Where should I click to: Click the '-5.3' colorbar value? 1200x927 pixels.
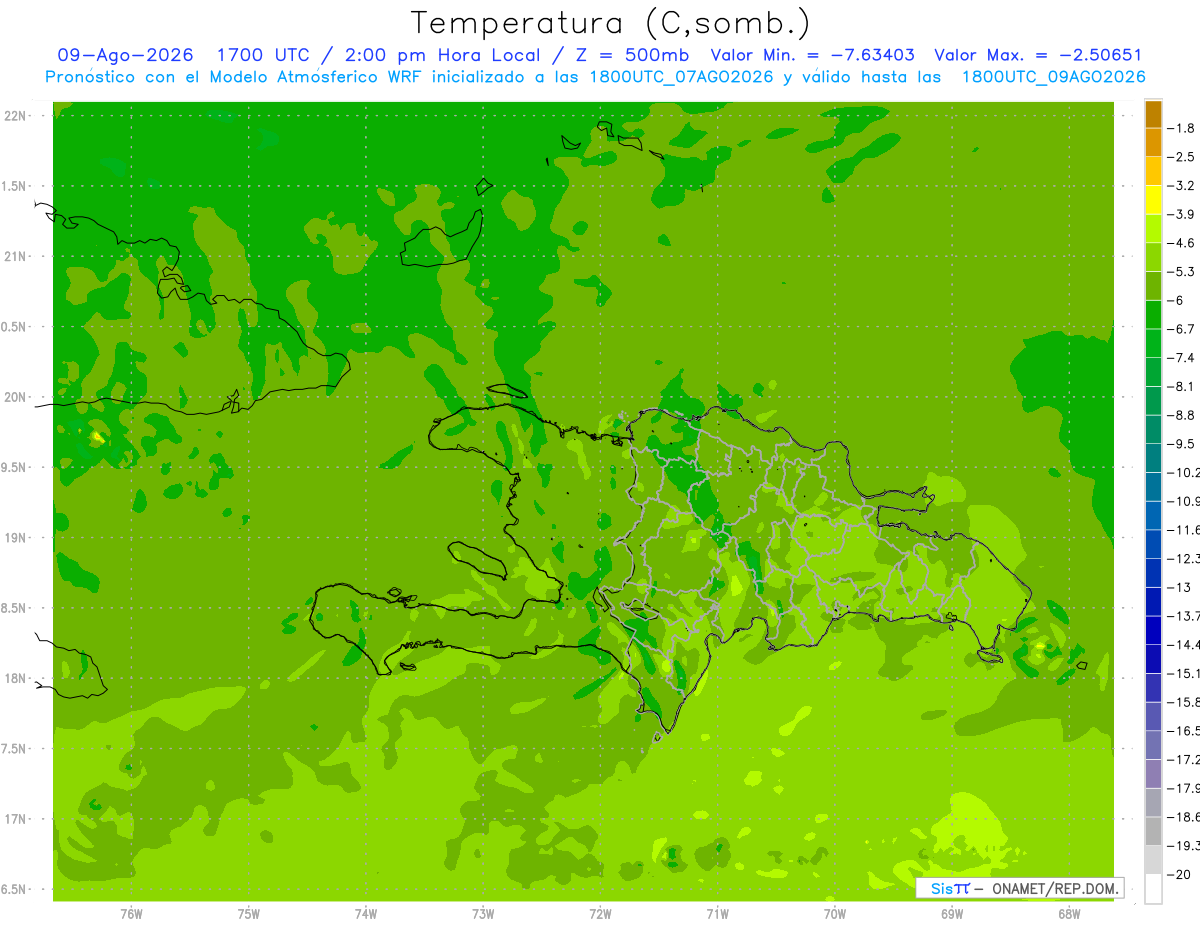1182,271
